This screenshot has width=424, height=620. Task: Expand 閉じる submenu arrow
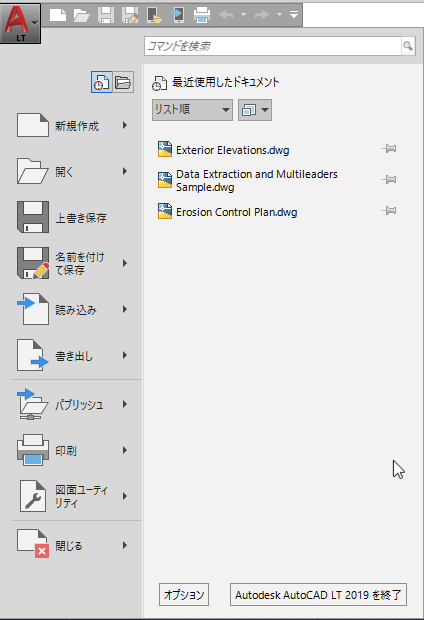coord(125,545)
